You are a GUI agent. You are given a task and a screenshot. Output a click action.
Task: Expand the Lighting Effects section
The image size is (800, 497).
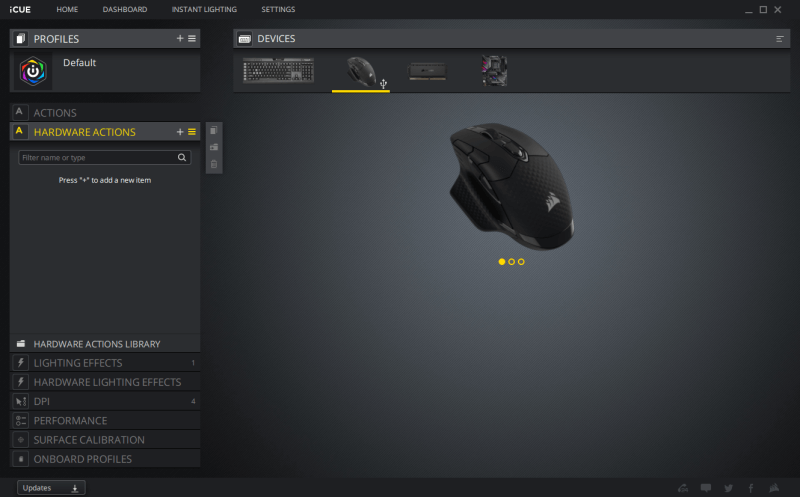(105, 363)
